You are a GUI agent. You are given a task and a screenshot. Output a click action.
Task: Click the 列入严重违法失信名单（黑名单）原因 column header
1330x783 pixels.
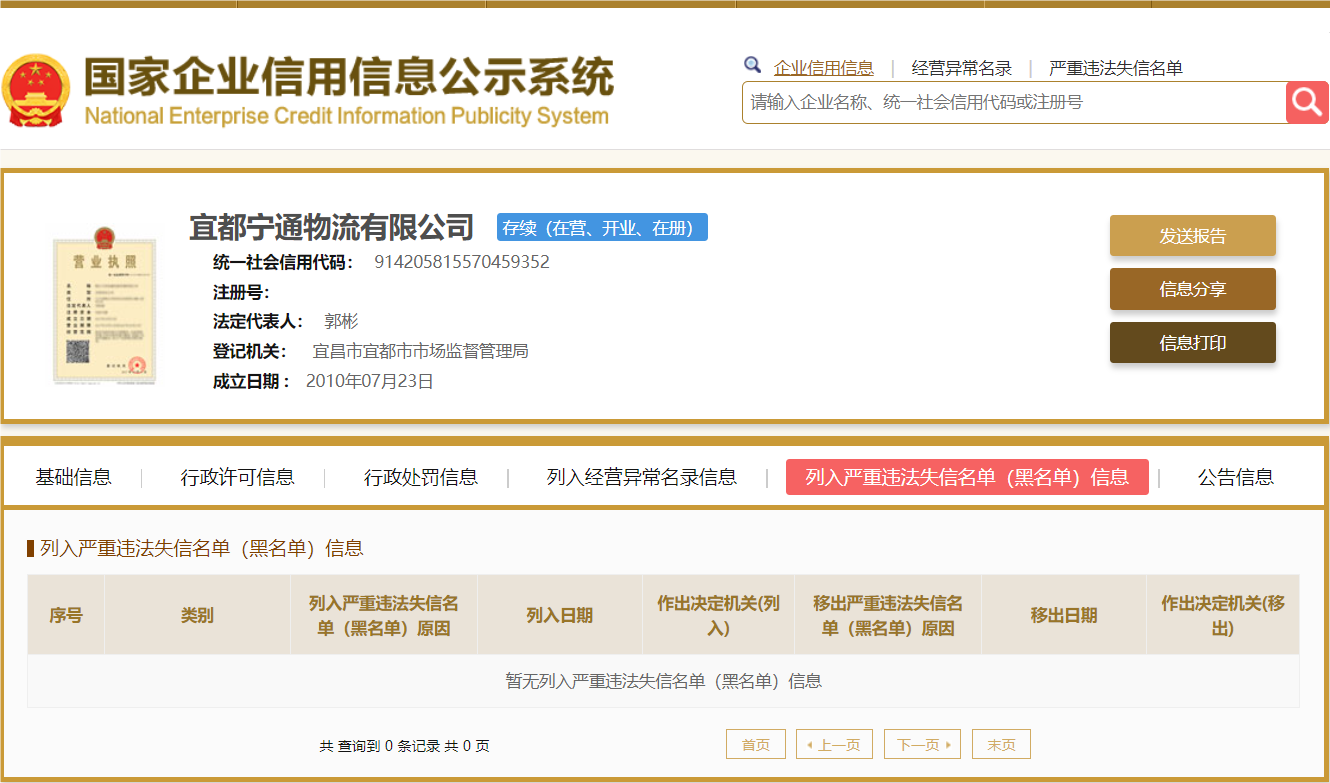(384, 615)
